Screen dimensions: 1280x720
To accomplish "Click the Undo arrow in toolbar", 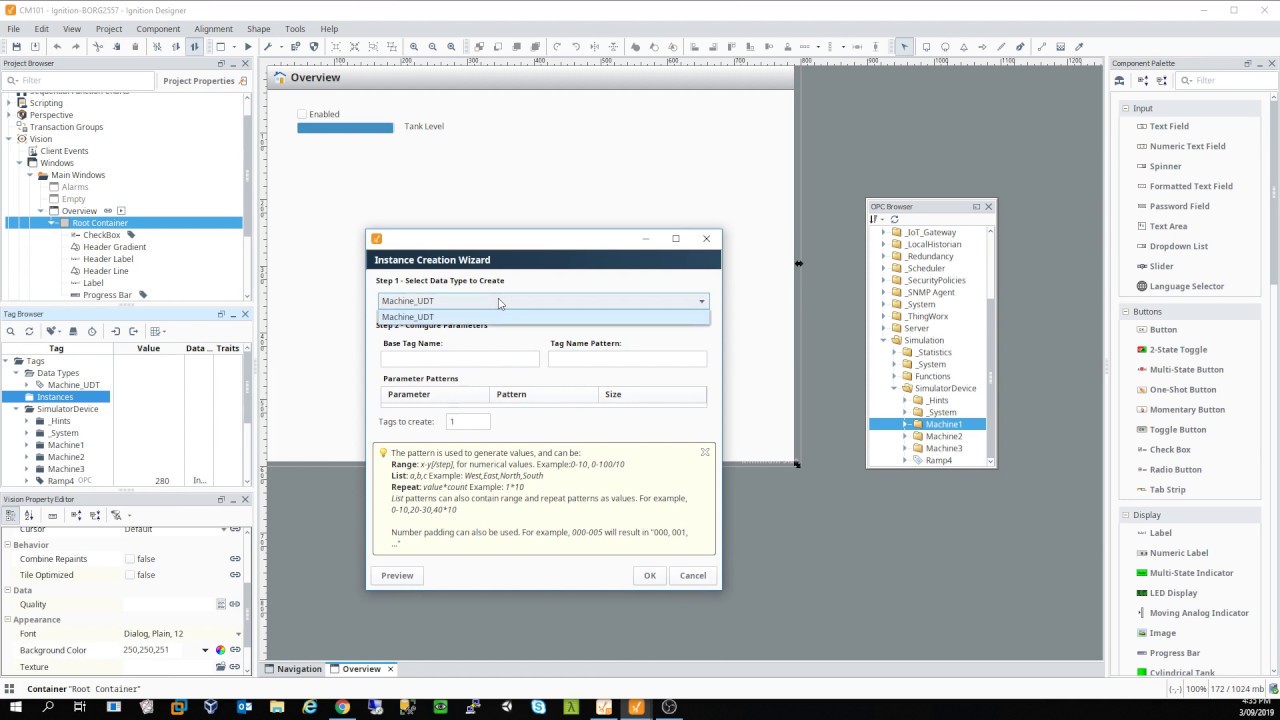I will [x=57, y=46].
